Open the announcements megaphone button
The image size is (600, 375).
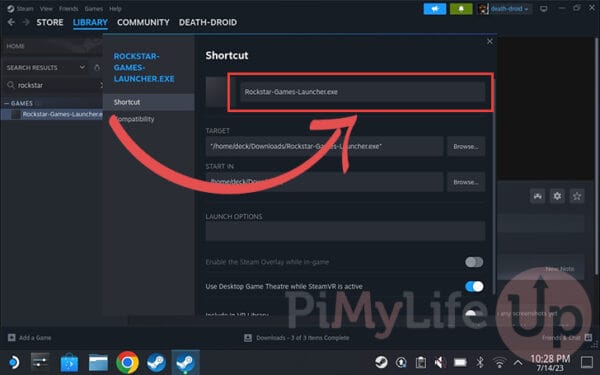(435, 9)
